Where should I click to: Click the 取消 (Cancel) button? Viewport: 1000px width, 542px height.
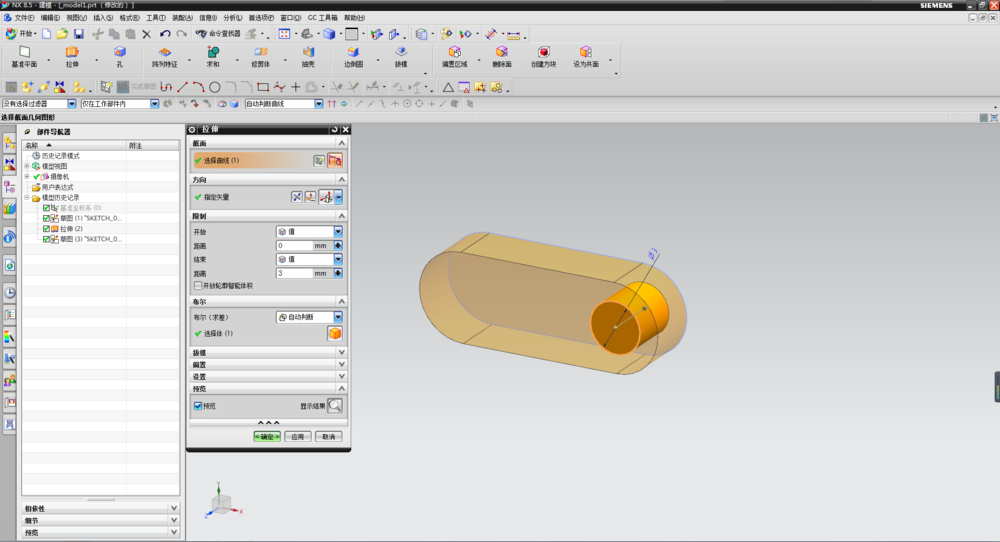tap(328, 436)
